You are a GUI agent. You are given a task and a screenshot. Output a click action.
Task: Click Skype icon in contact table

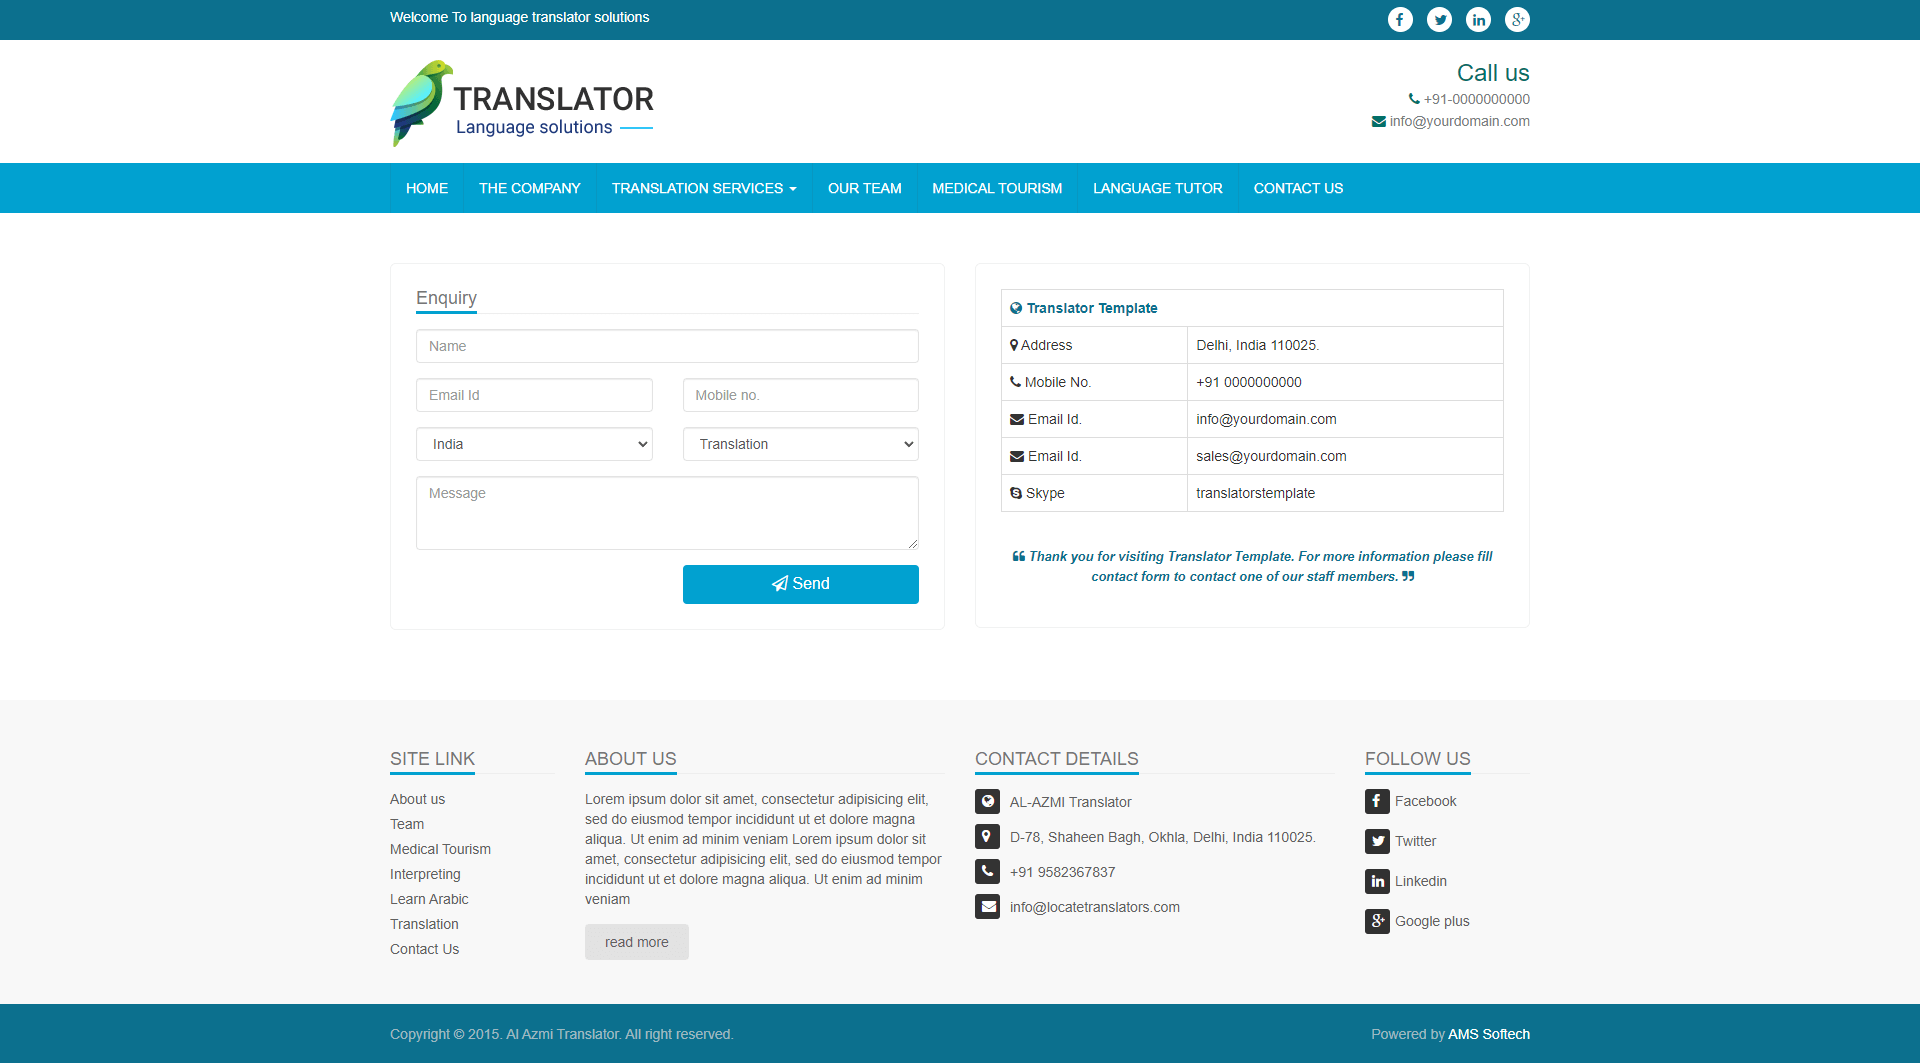pyautogui.click(x=1016, y=493)
